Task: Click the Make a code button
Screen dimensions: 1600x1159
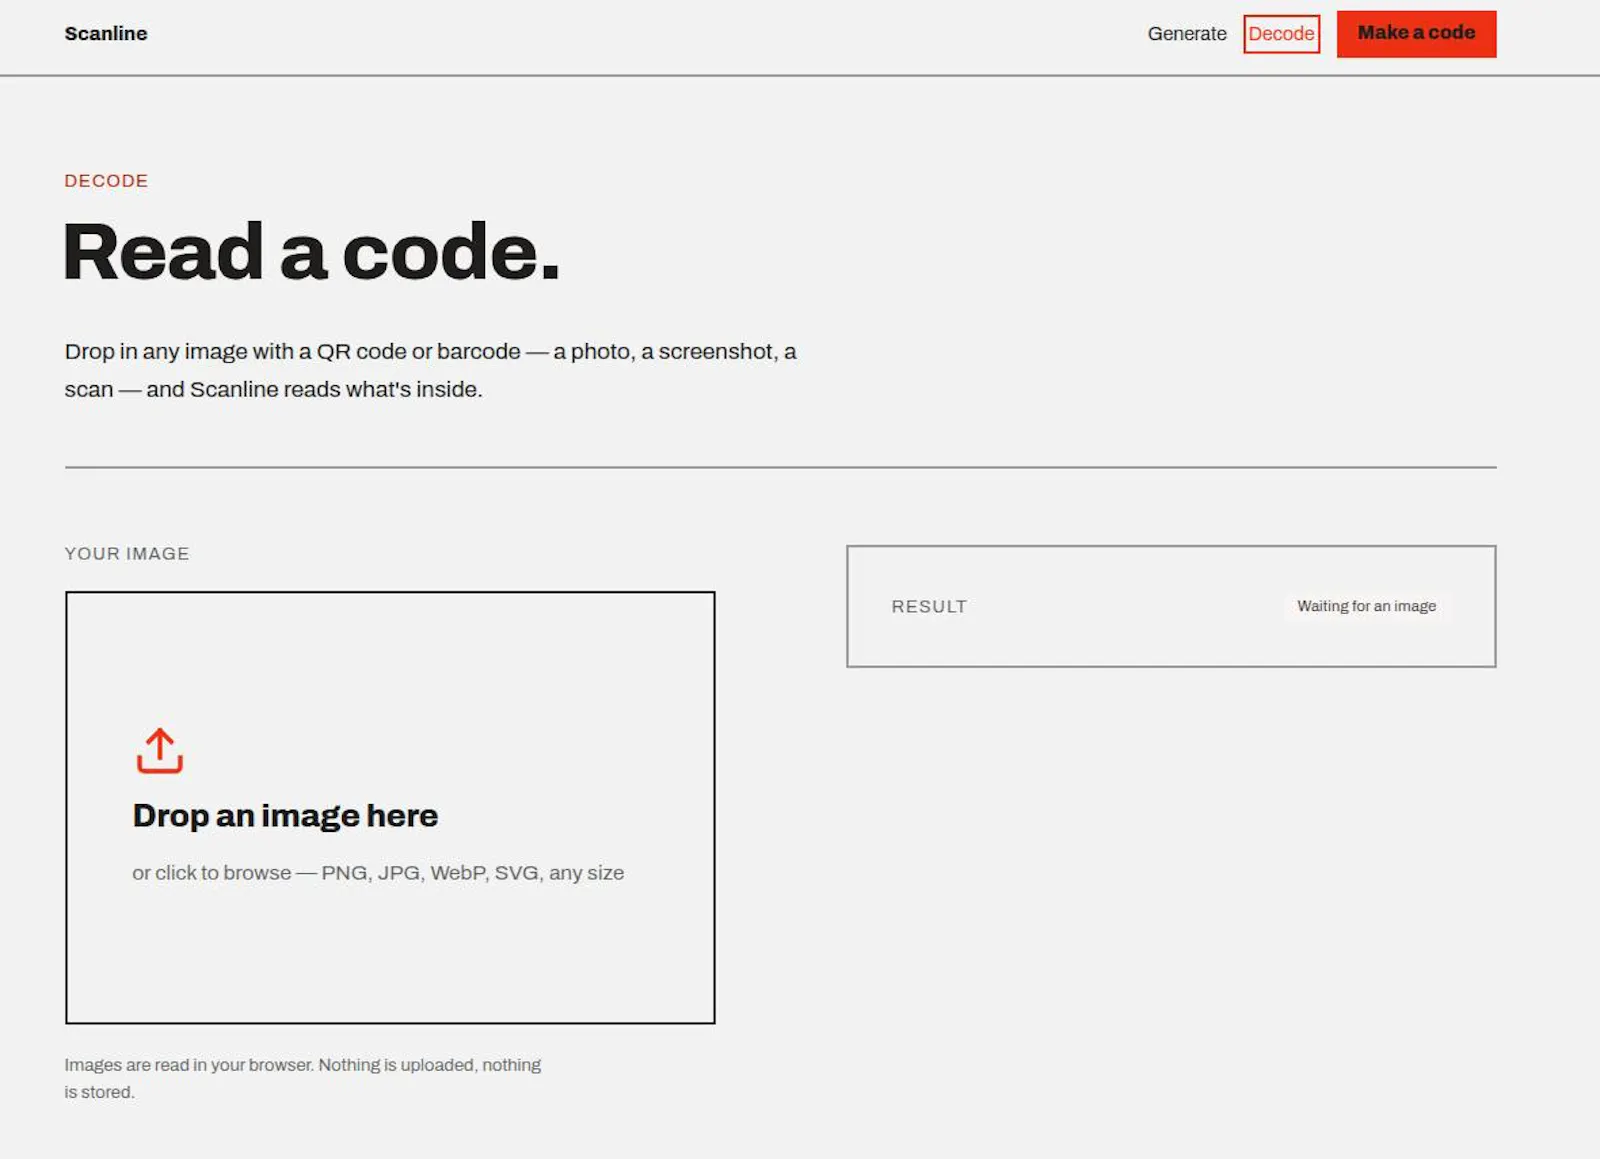Action: tap(1416, 34)
